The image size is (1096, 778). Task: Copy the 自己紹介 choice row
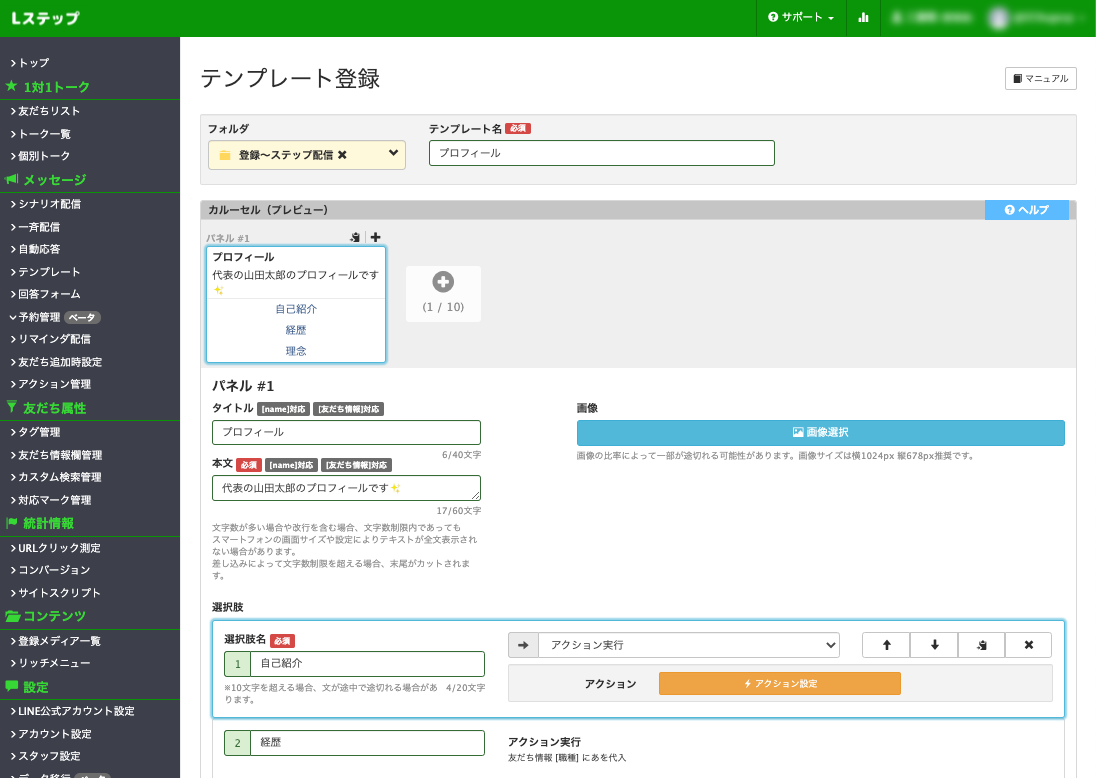tap(981, 645)
